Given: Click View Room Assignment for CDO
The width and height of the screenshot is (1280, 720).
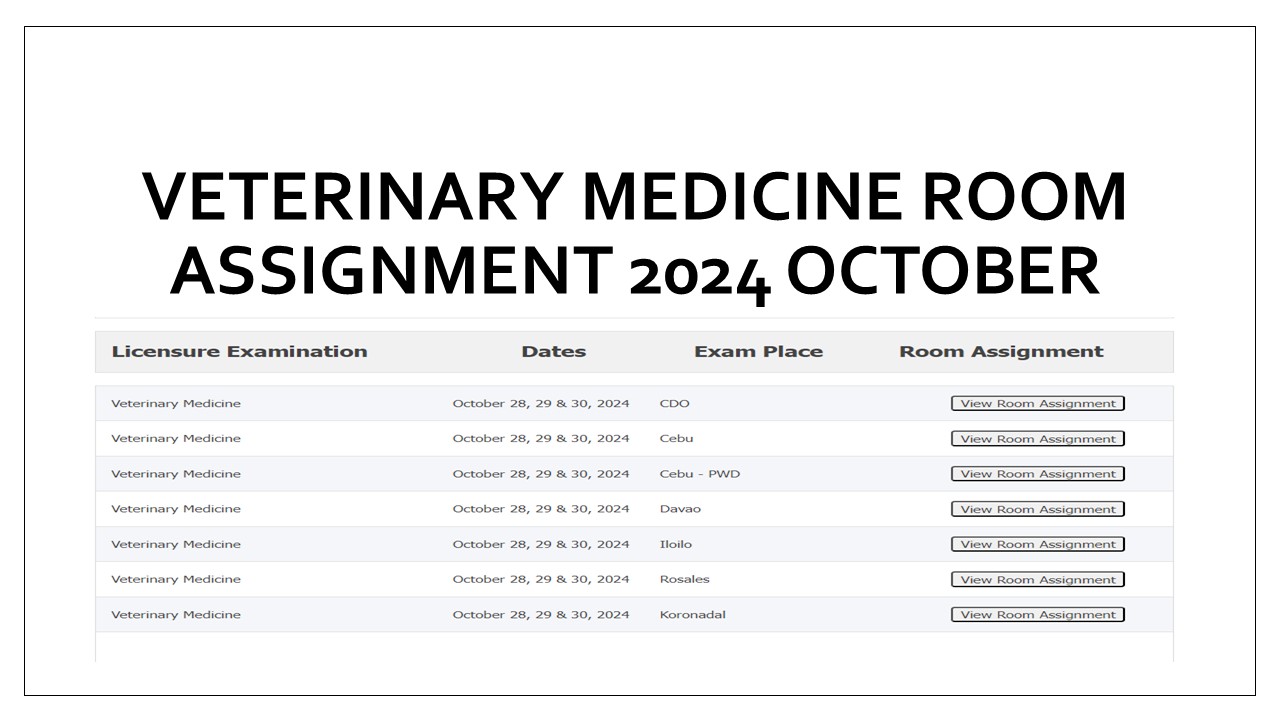Looking at the screenshot, I should pos(1037,403).
